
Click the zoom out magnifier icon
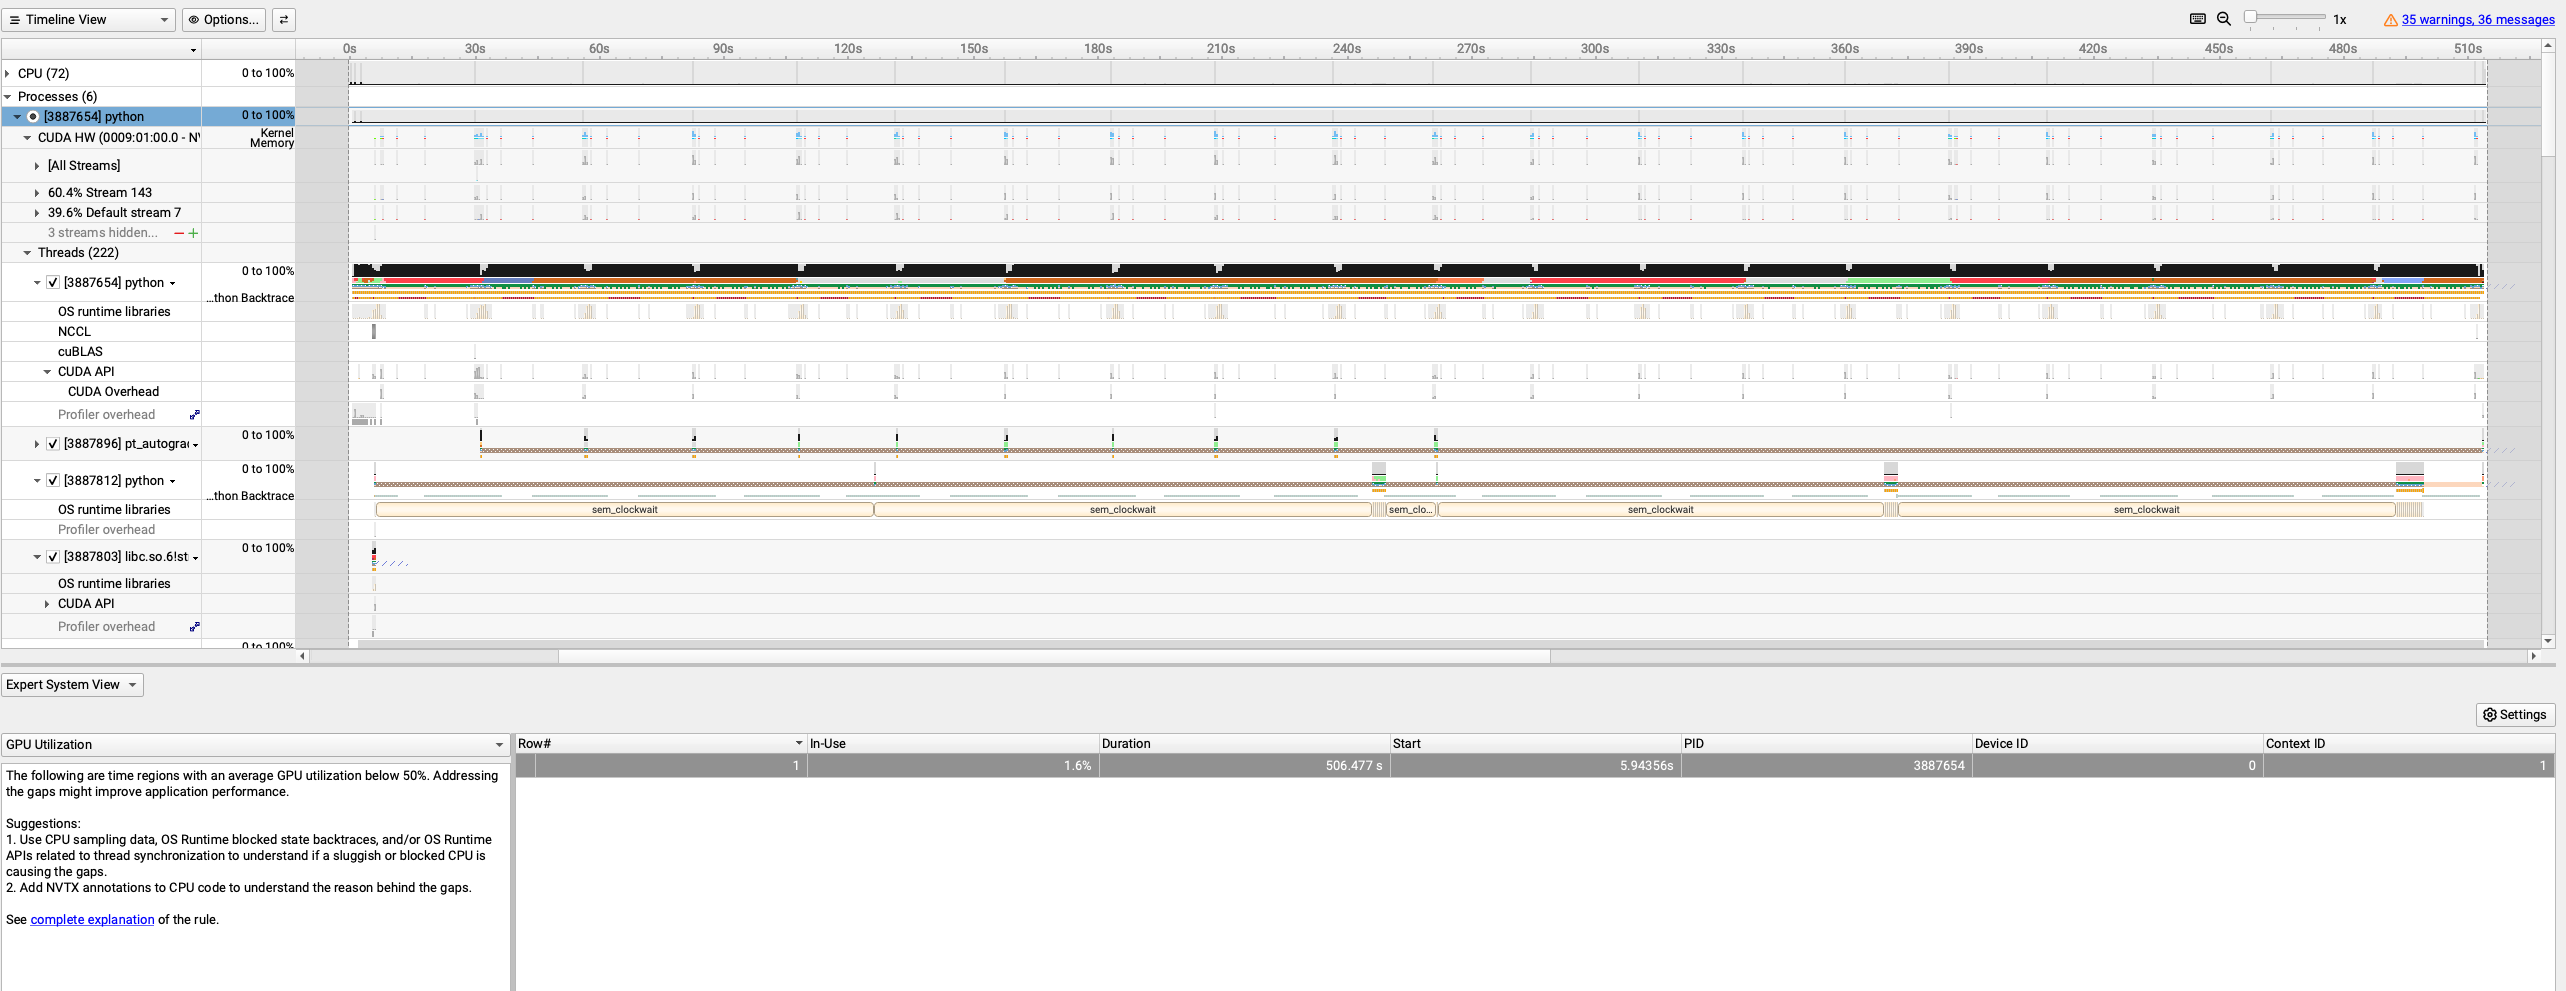2224,19
